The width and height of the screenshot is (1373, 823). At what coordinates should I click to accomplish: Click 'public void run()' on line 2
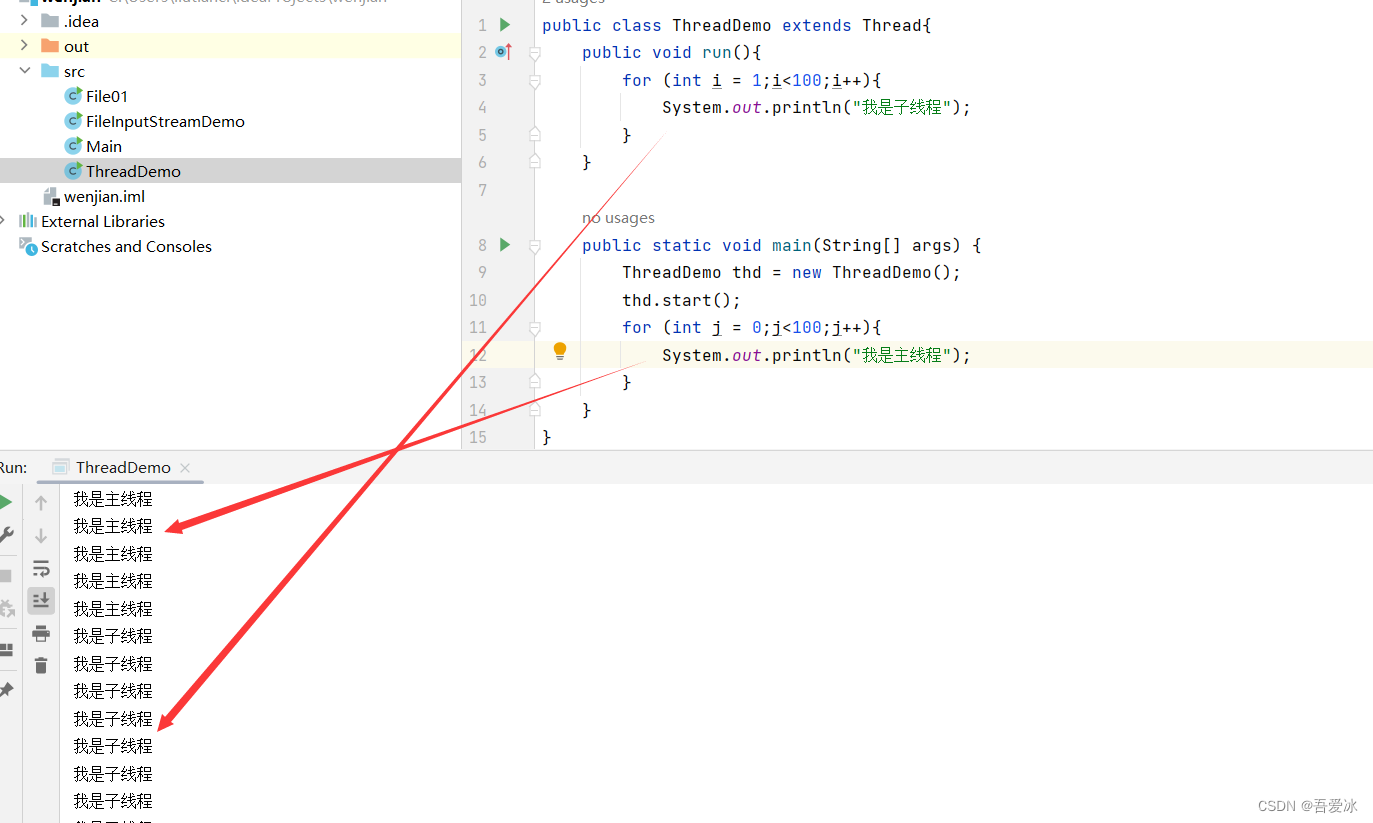point(666,52)
